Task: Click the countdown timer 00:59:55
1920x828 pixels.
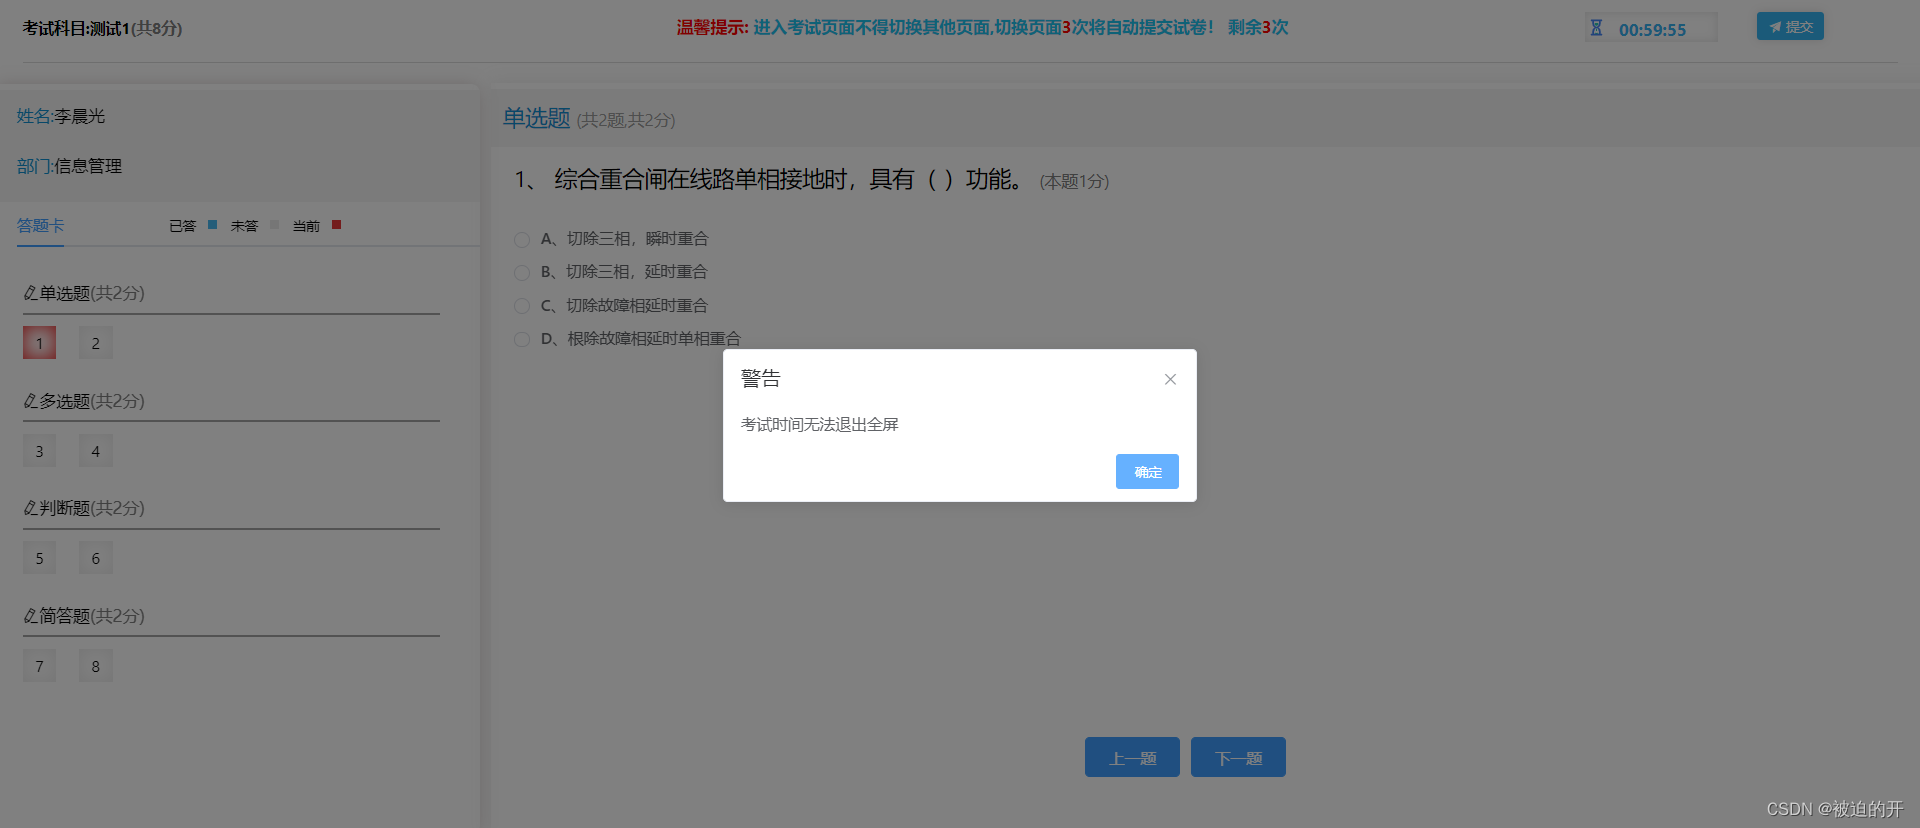Action: tap(1652, 30)
